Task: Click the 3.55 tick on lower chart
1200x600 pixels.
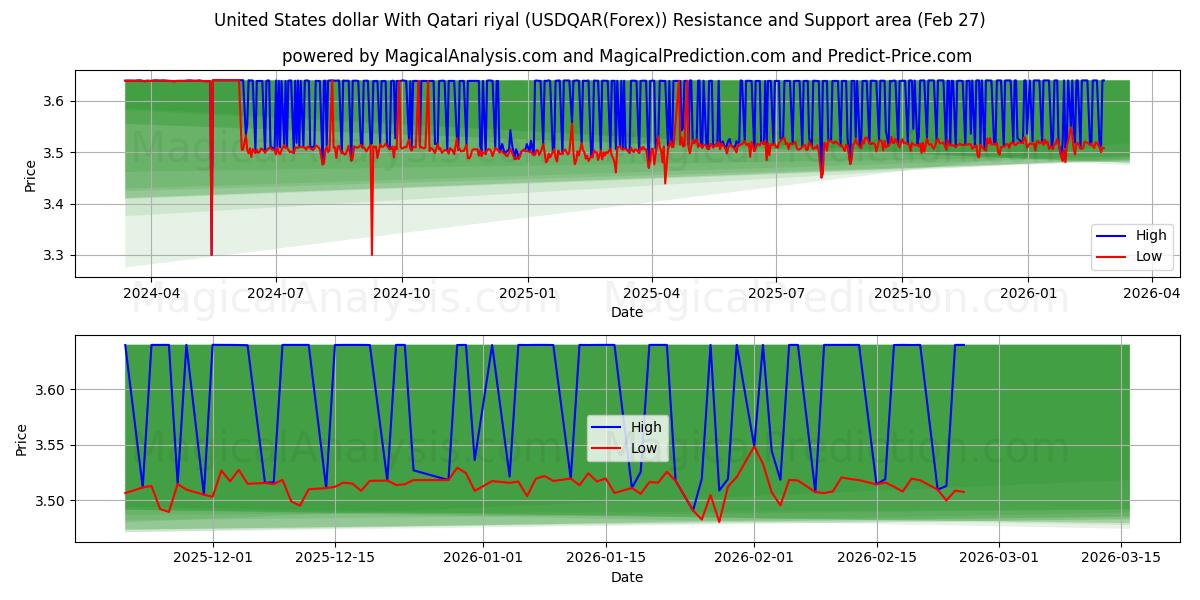Action: pyautogui.click(x=52, y=445)
